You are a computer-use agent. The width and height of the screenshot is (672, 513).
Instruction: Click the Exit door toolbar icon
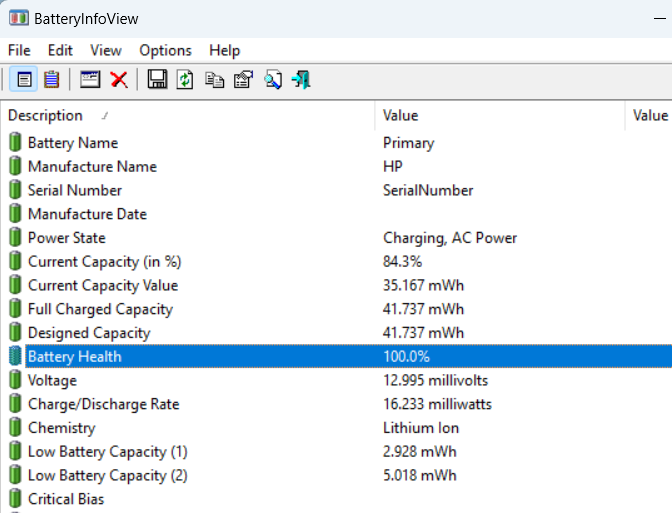(301, 80)
